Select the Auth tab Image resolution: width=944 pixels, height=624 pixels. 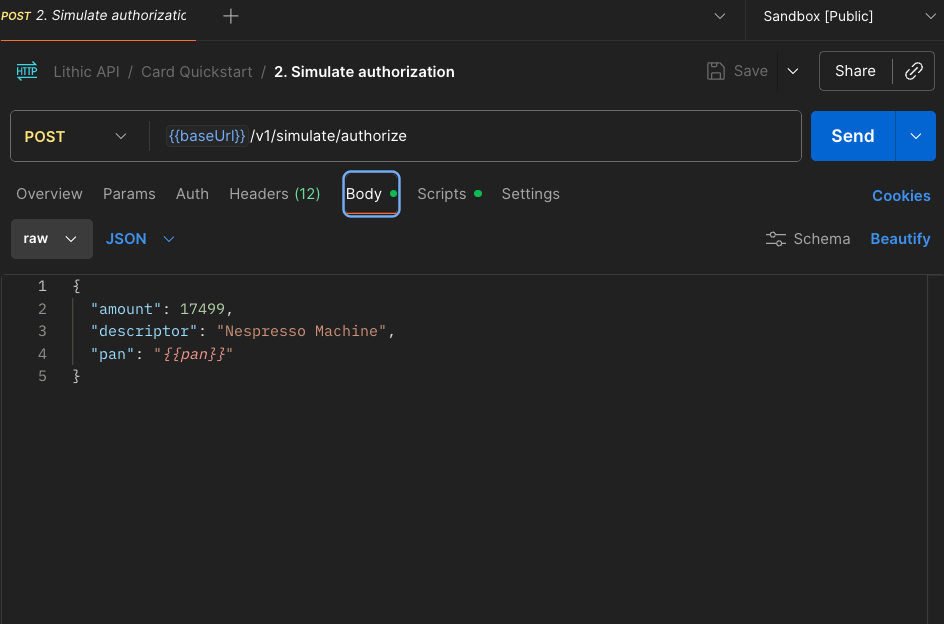tap(192, 194)
